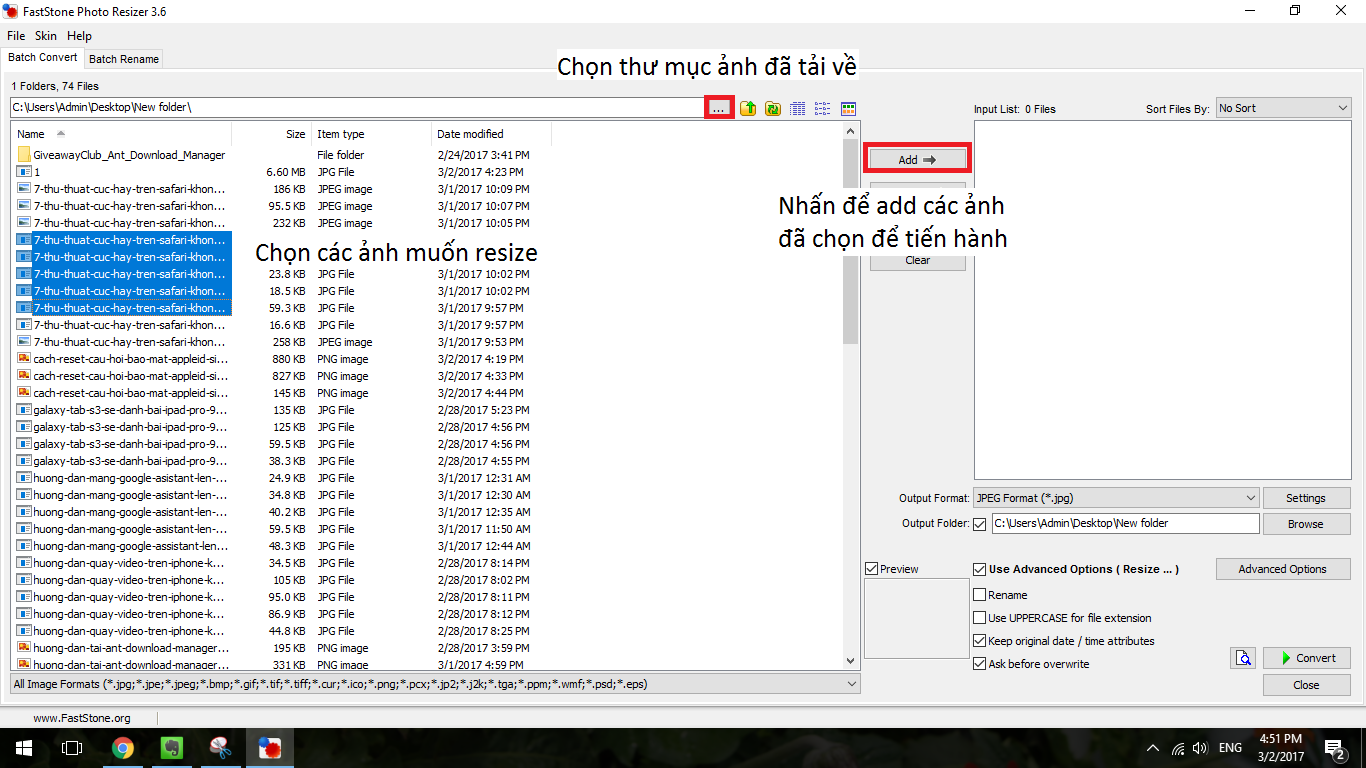Open Evernote from the taskbar
The image size is (1366, 768).
pyautogui.click(x=172, y=748)
